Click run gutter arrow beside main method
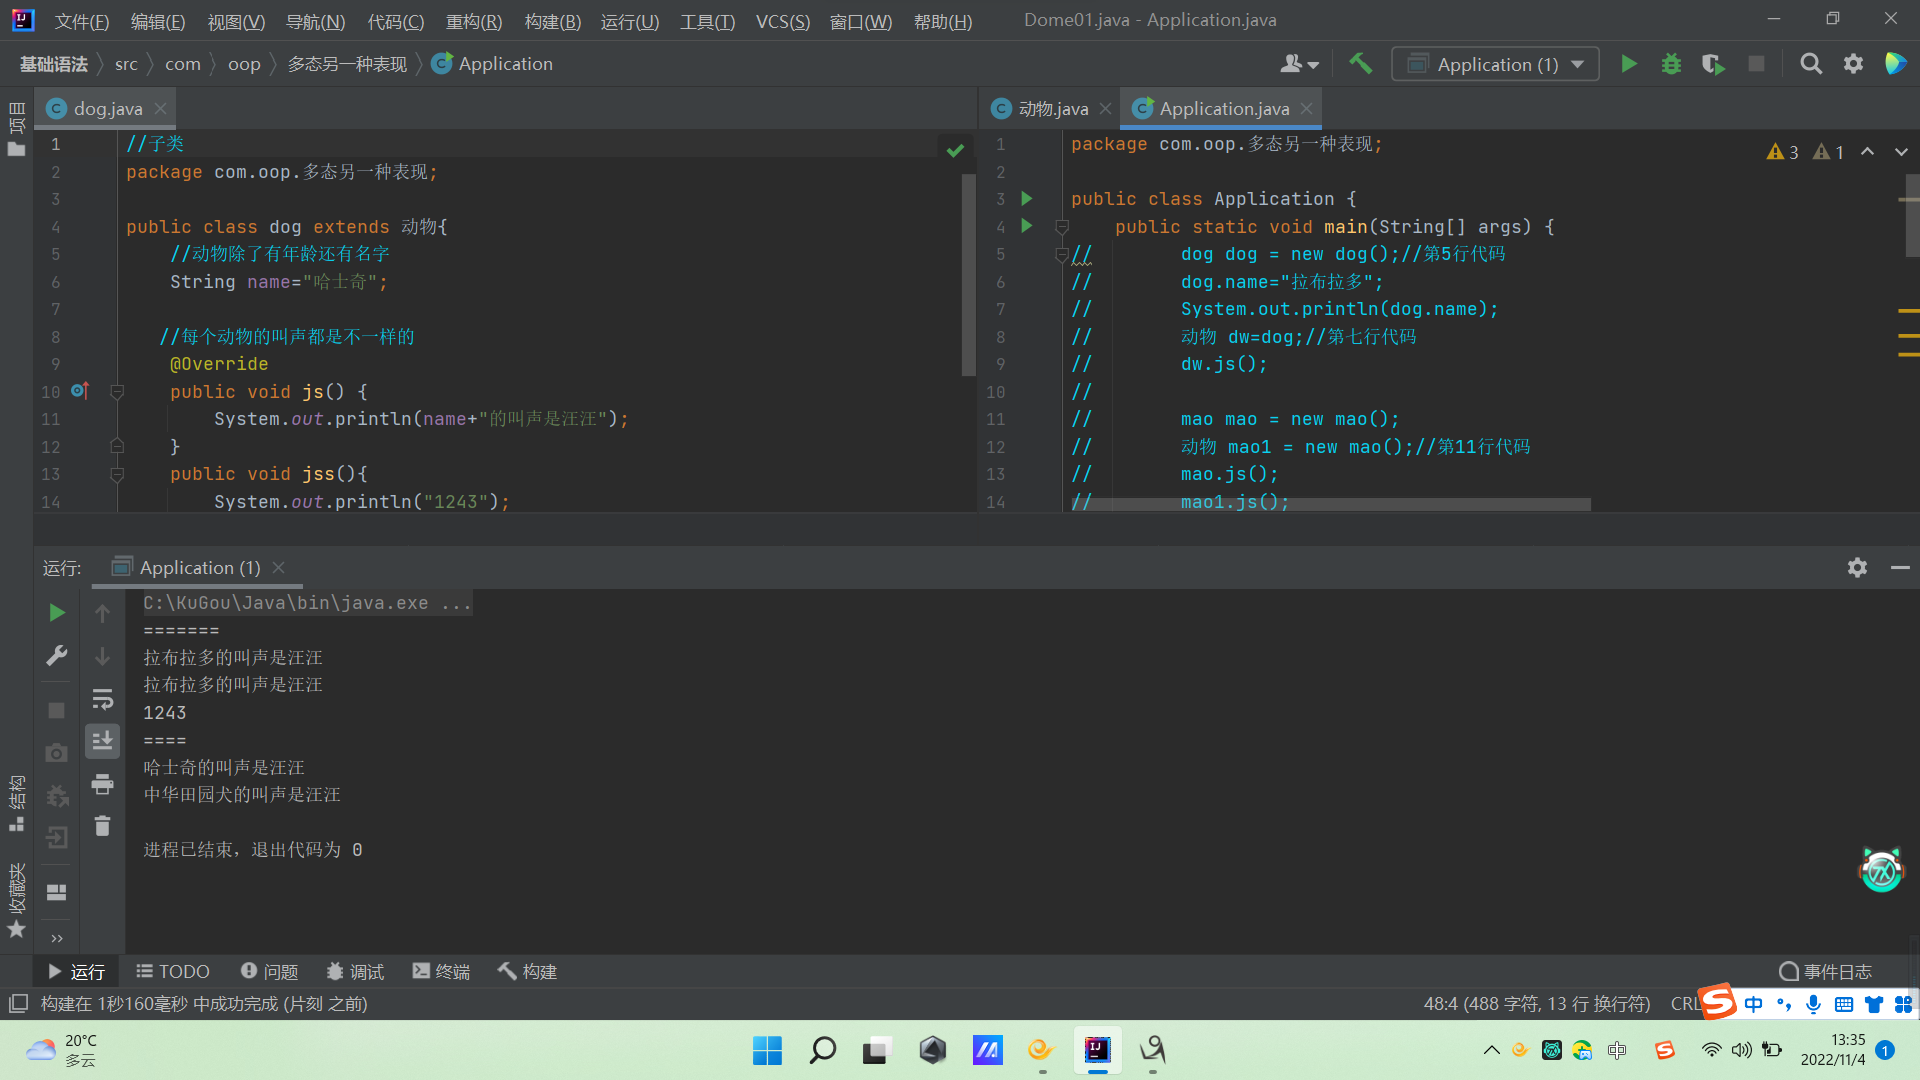This screenshot has height=1080, width=1920. (x=1026, y=226)
